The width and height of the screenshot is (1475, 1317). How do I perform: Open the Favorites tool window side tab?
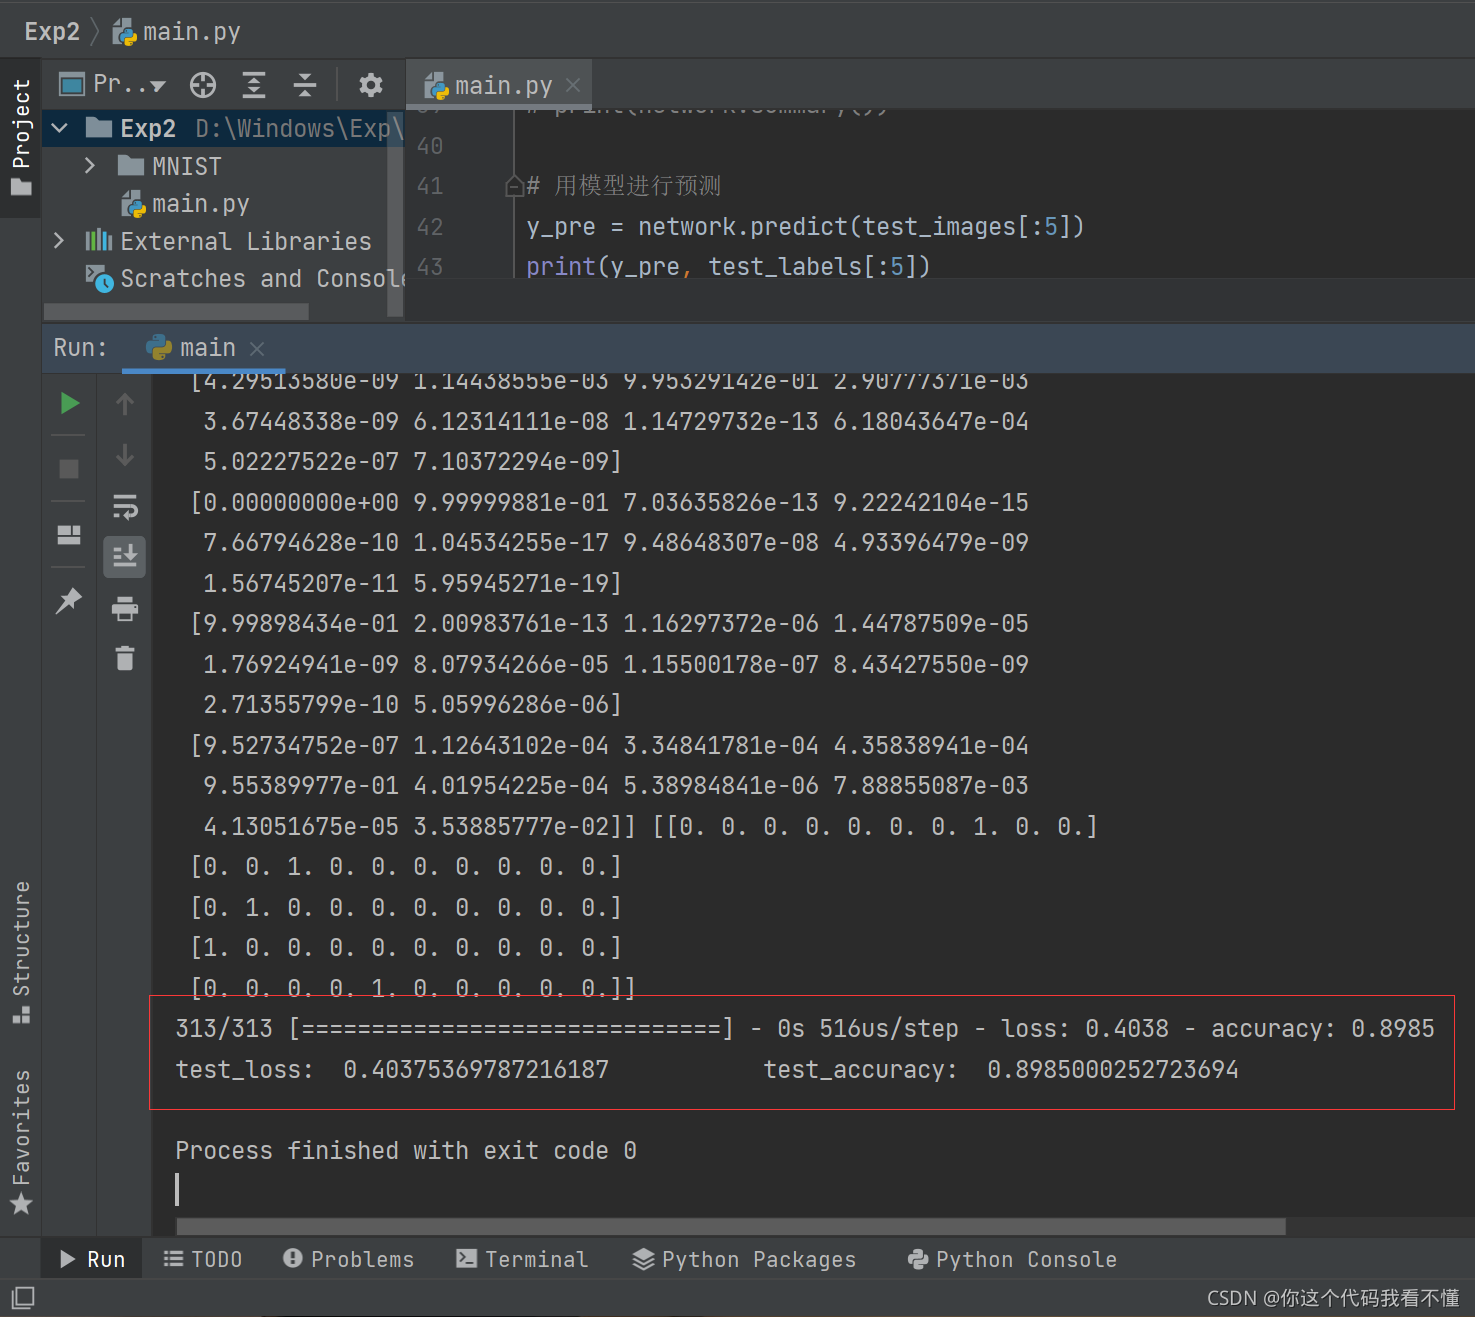tap(21, 1141)
